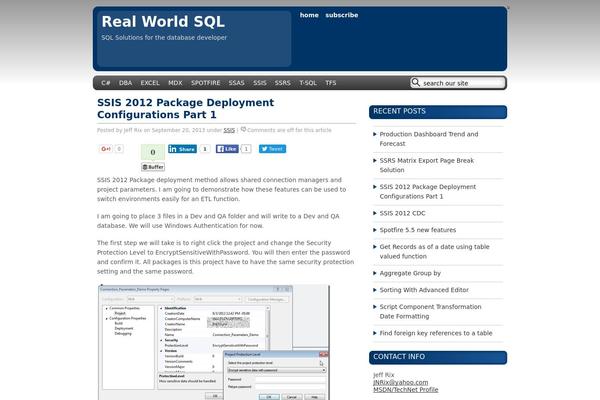This screenshot has height=400, width=600.
Task: Open SSRS Matrix Export Page Break Solution
Action: coord(427,165)
